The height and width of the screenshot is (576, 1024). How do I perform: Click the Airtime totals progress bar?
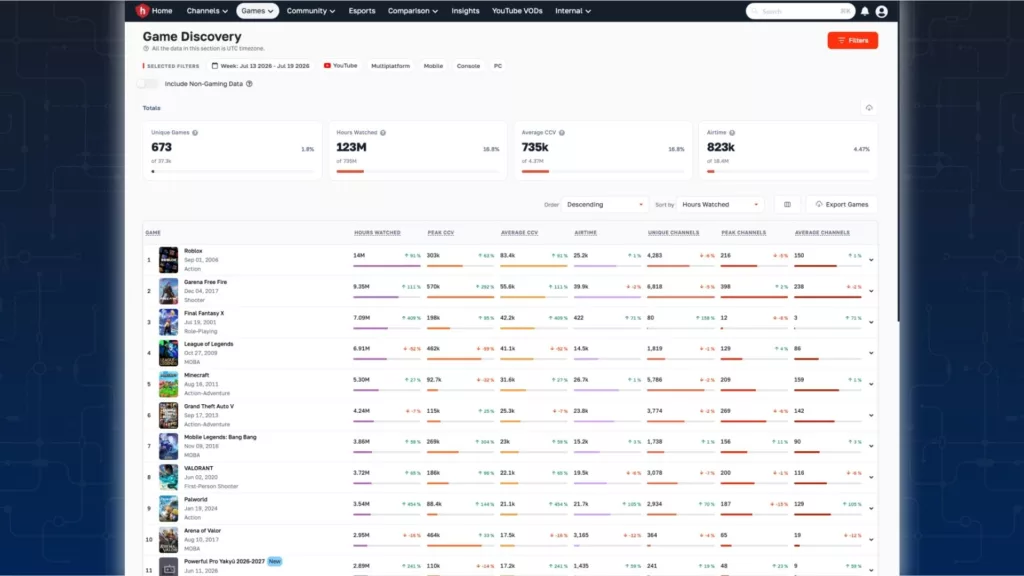pos(788,171)
